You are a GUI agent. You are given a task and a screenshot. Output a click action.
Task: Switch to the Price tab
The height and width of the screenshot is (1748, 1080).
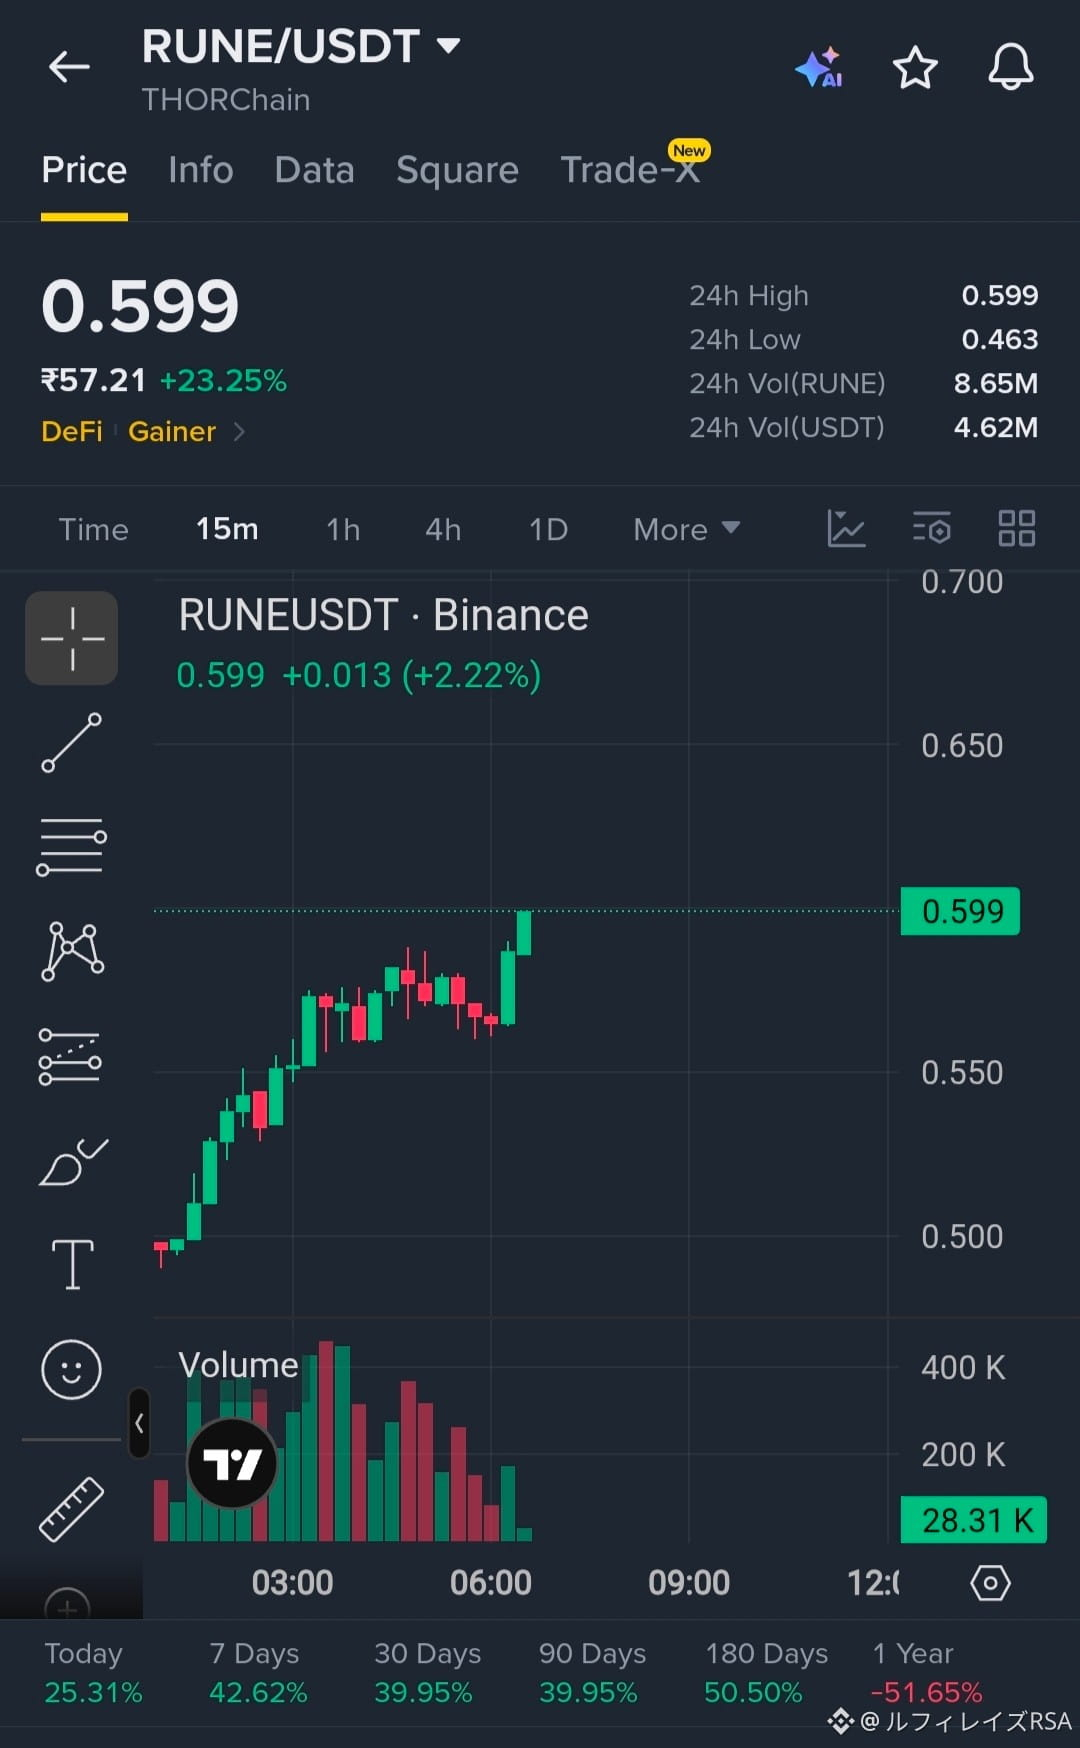(84, 170)
